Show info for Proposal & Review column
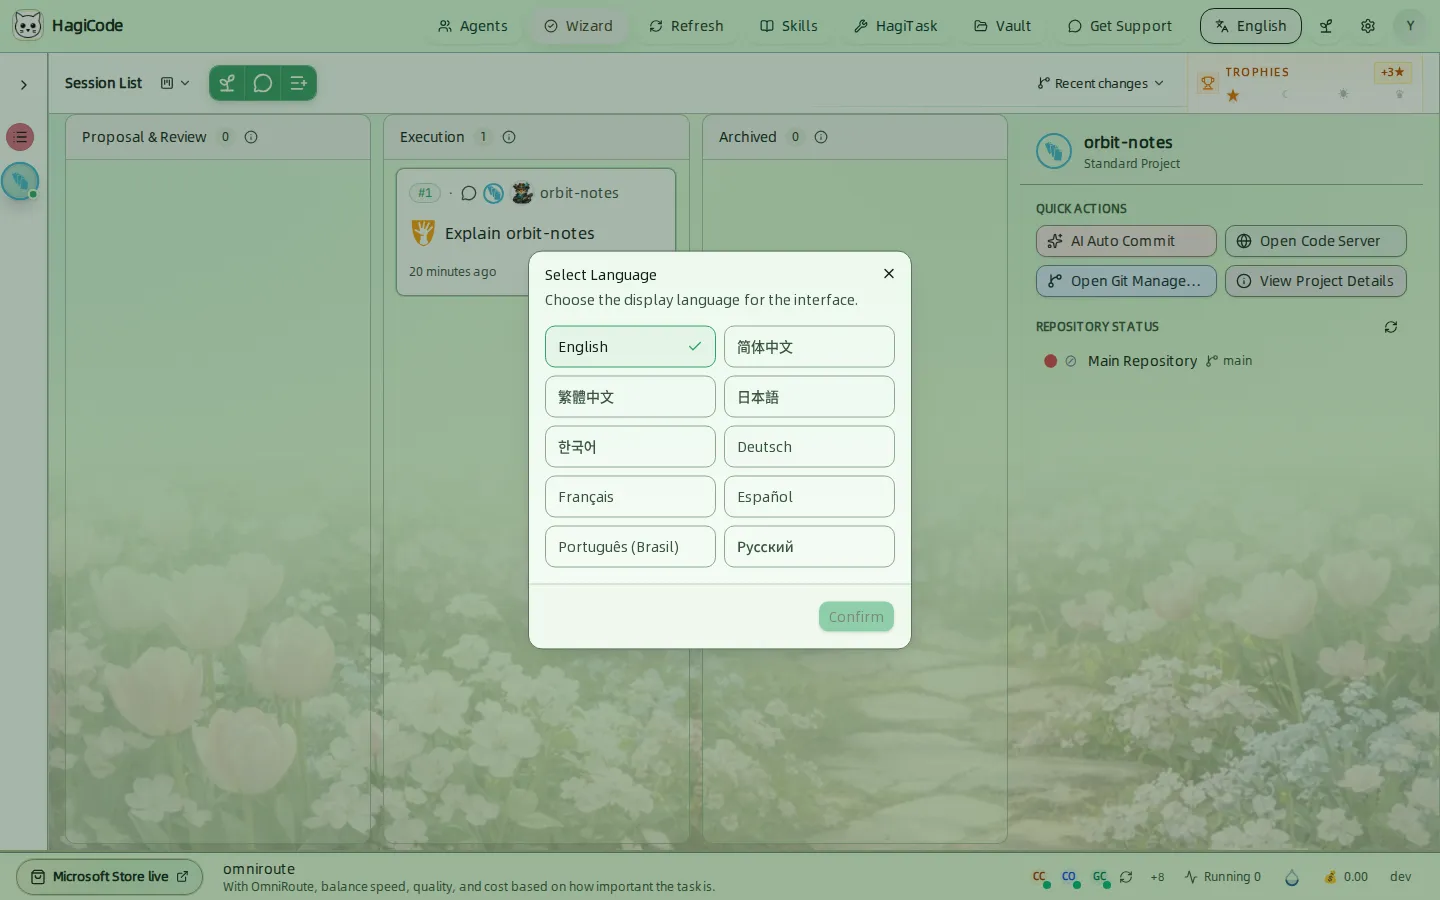Image resolution: width=1440 pixels, height=900 pixels. [251, 137]
